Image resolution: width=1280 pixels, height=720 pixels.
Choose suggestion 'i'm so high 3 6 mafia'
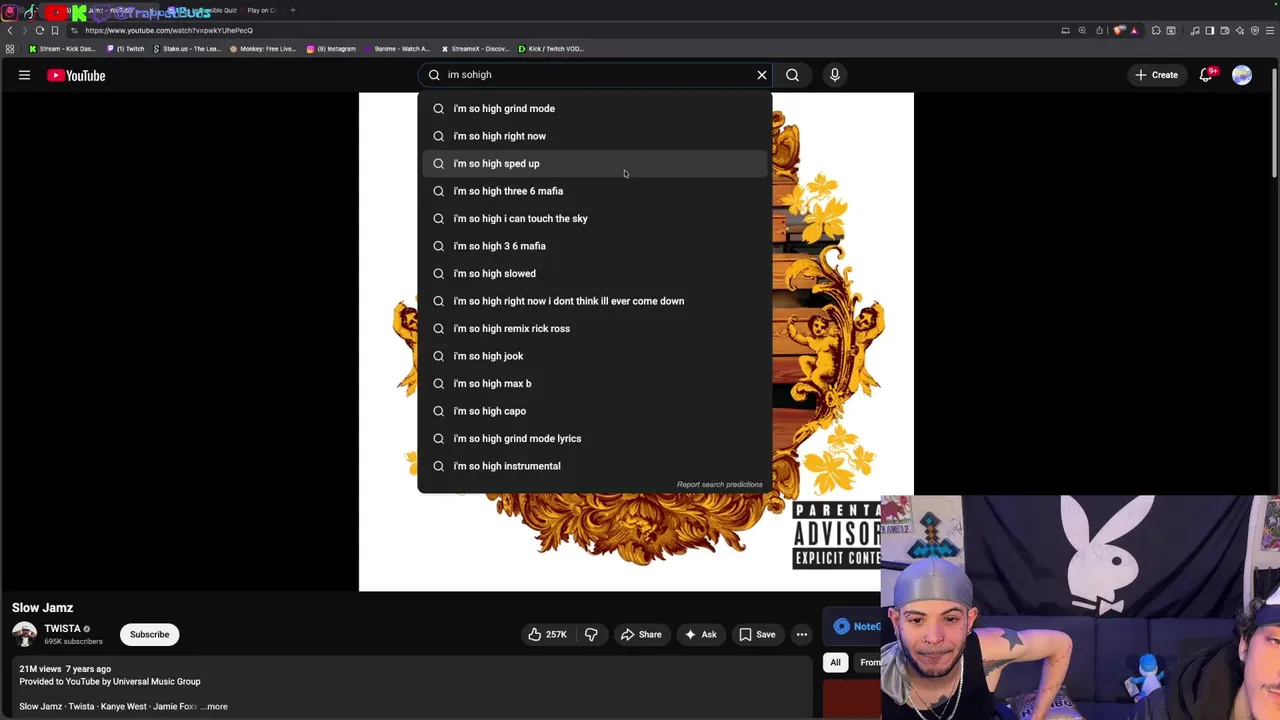click(x=595, y=246)
